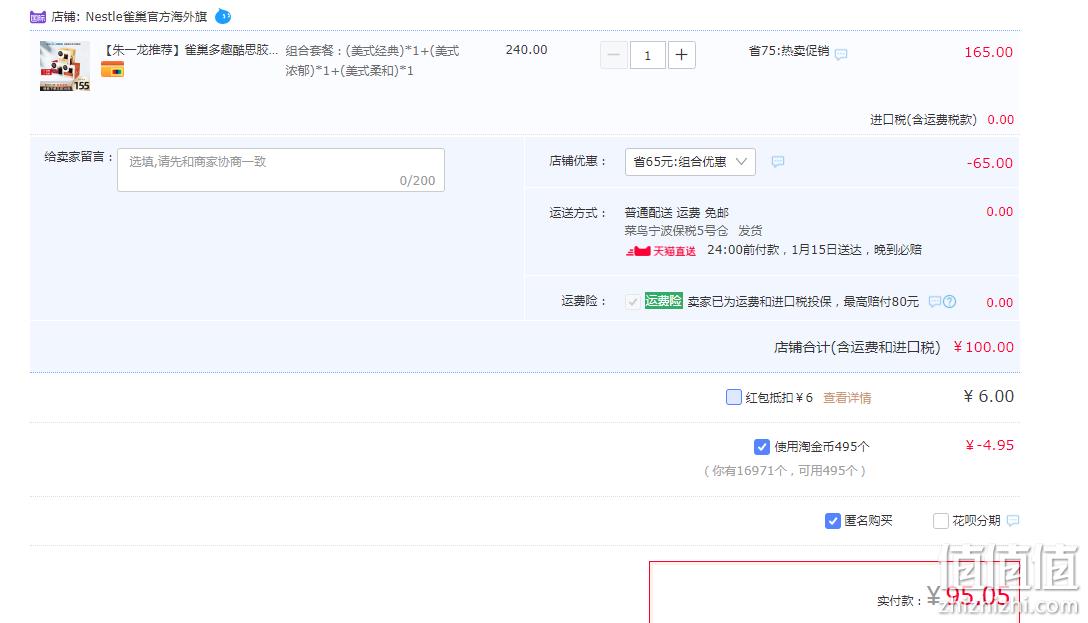
Task: Click the item subtotal 165.00
Action: [x=989, y=52]
